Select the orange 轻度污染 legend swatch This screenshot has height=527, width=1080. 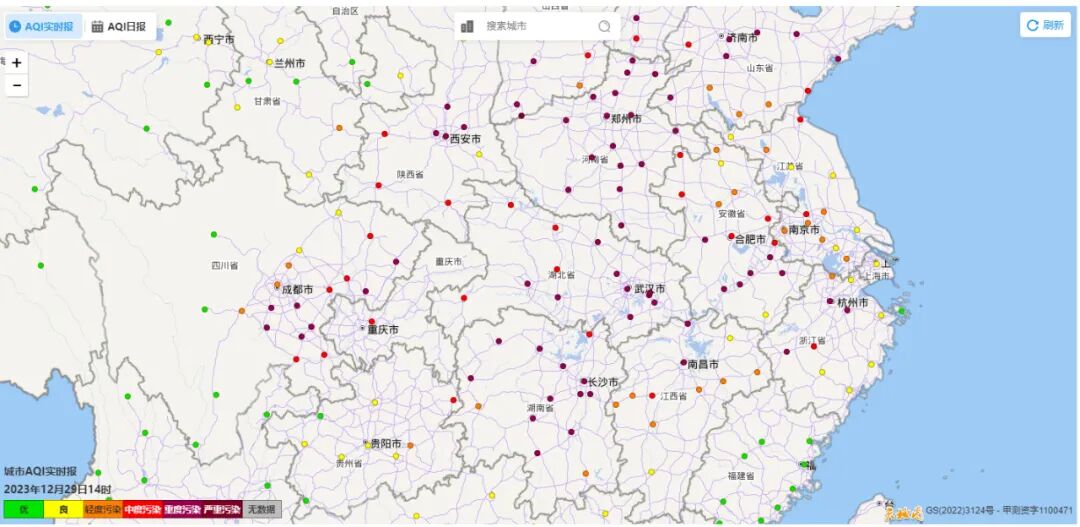[103, 510]
